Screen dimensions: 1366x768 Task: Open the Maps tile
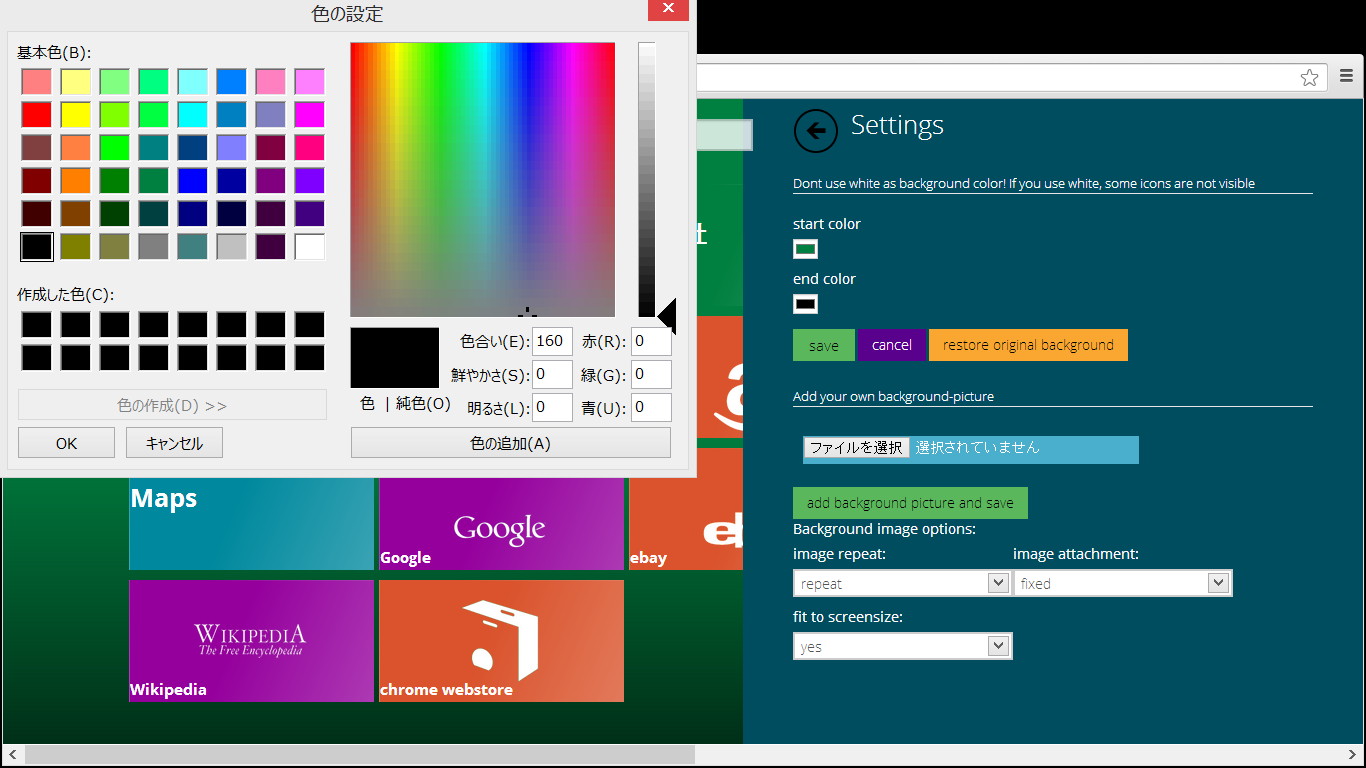click(x=251, y=524)
